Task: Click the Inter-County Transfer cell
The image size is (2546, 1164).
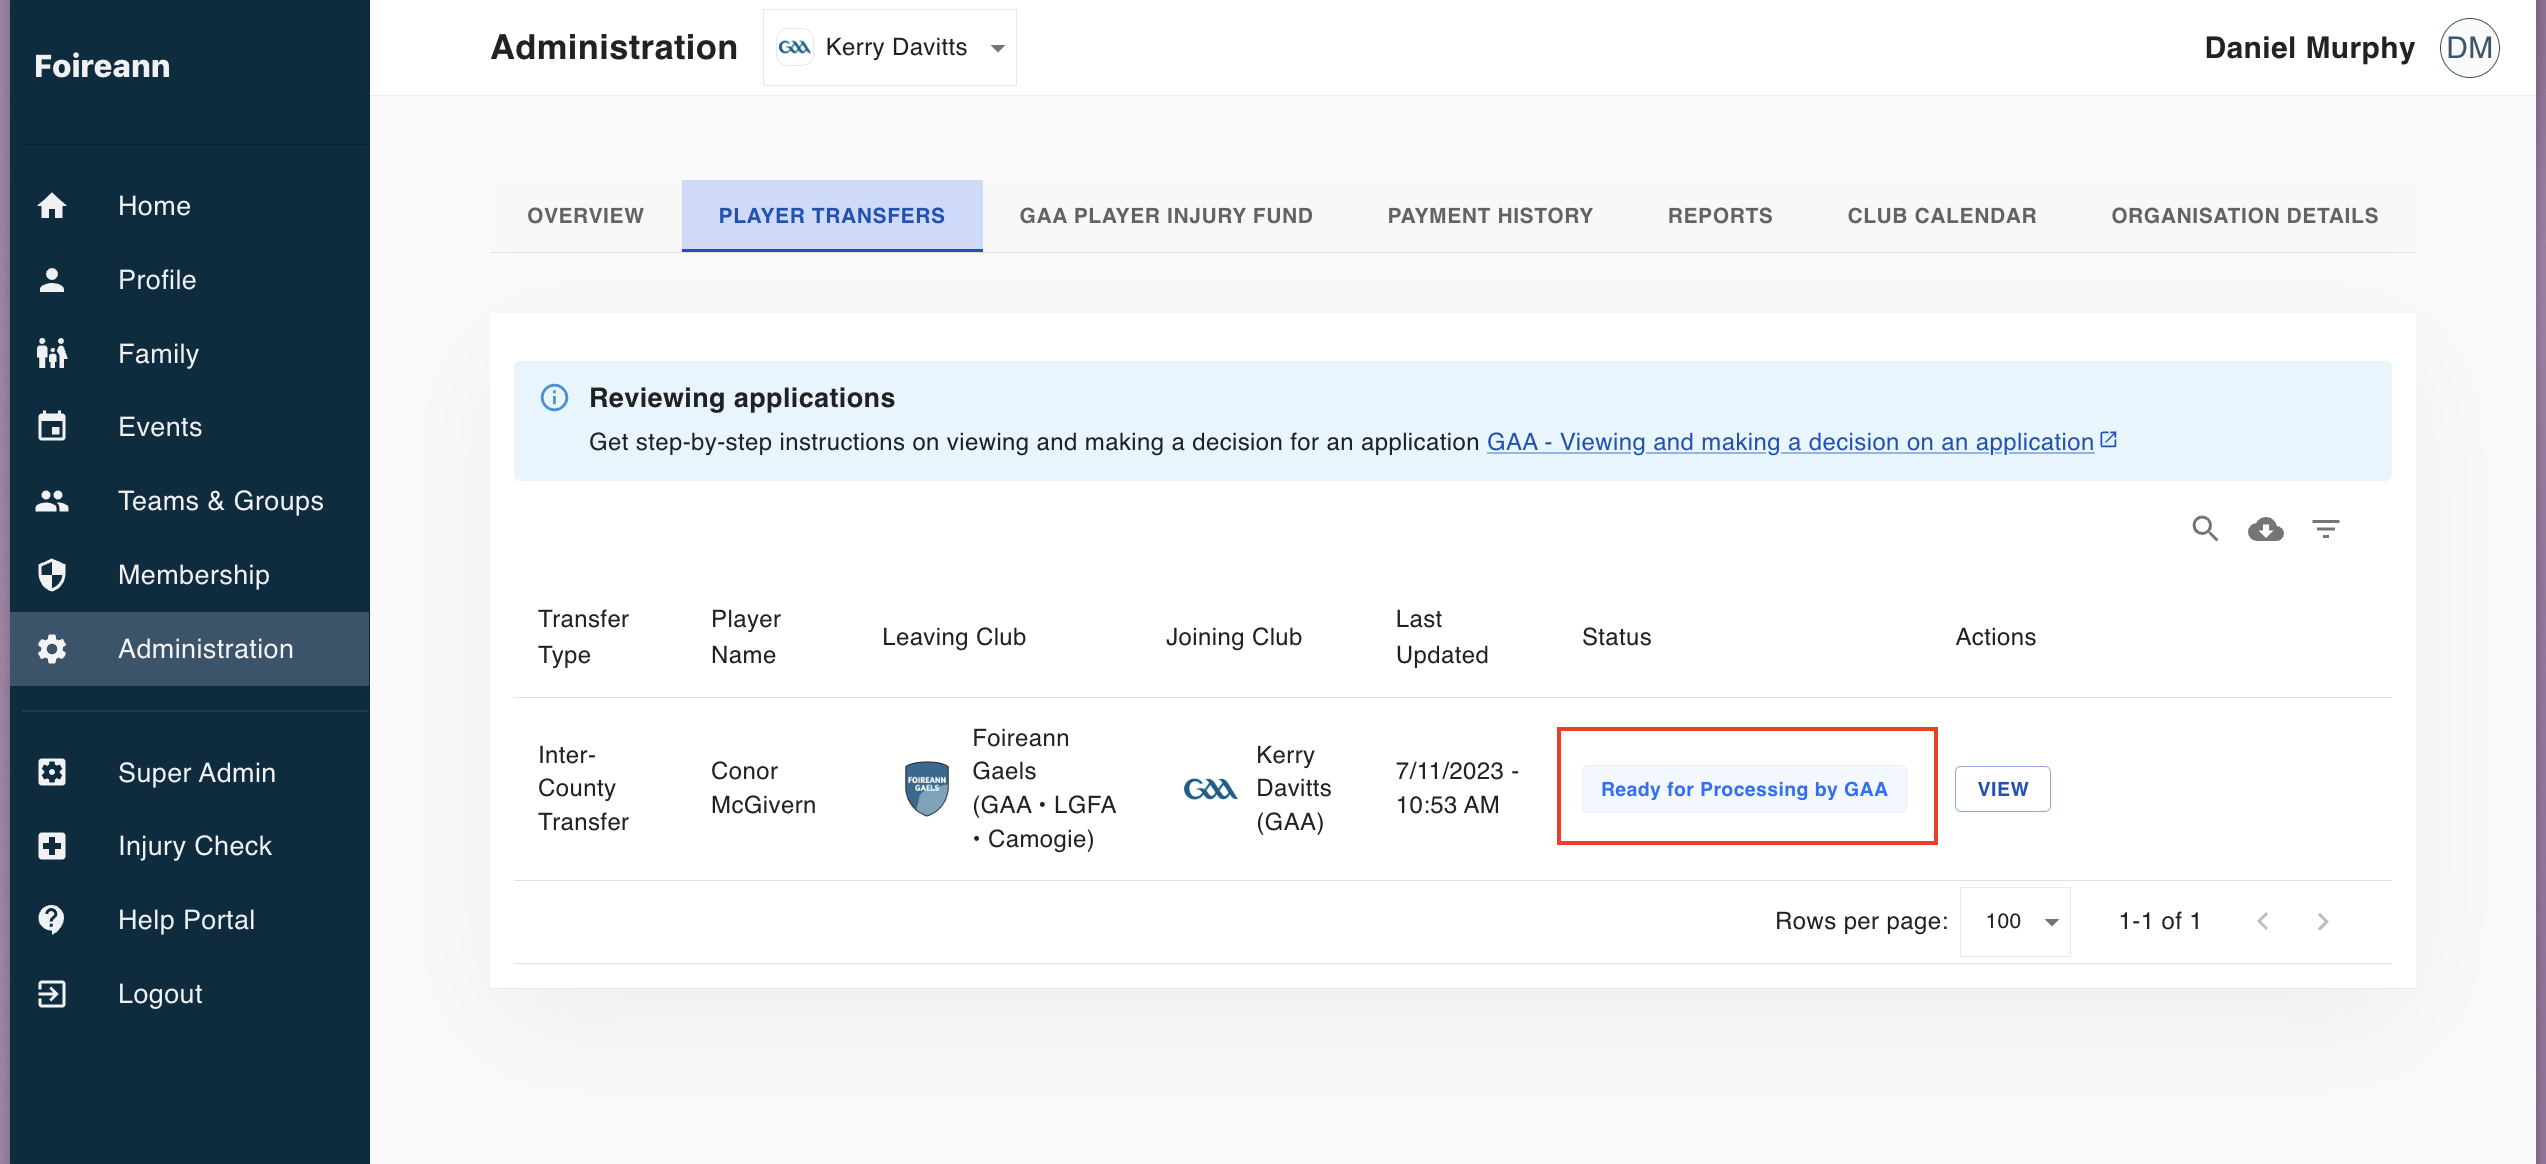Action: coord(583,788)
